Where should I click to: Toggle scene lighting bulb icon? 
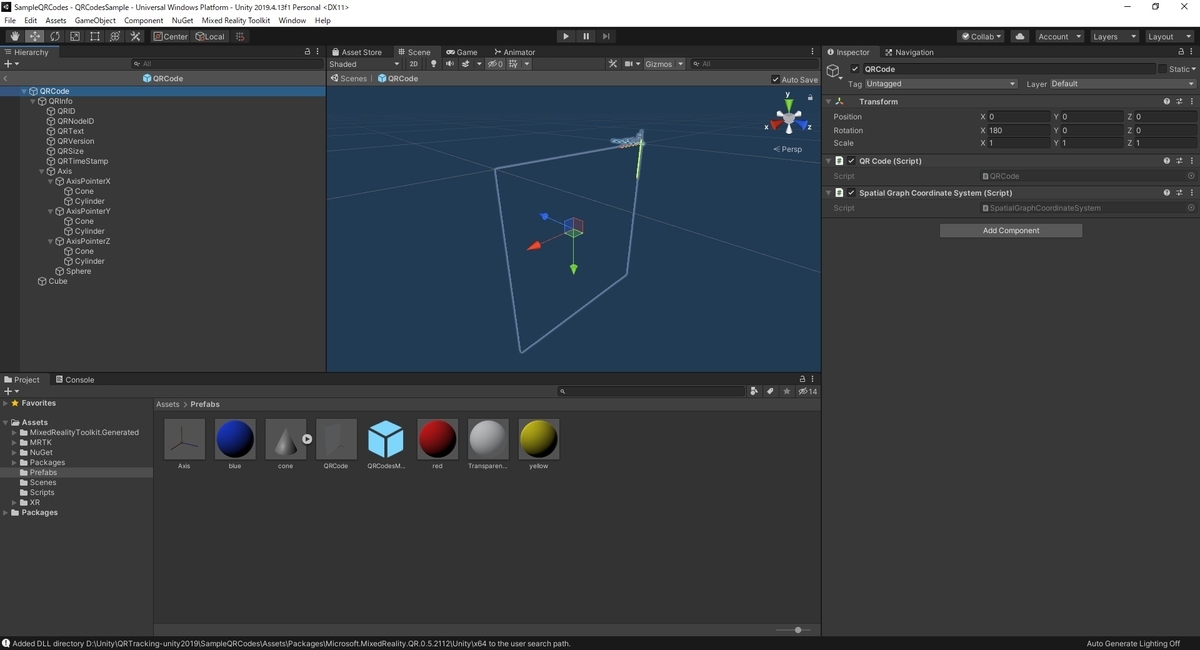(x=434, y=64)
